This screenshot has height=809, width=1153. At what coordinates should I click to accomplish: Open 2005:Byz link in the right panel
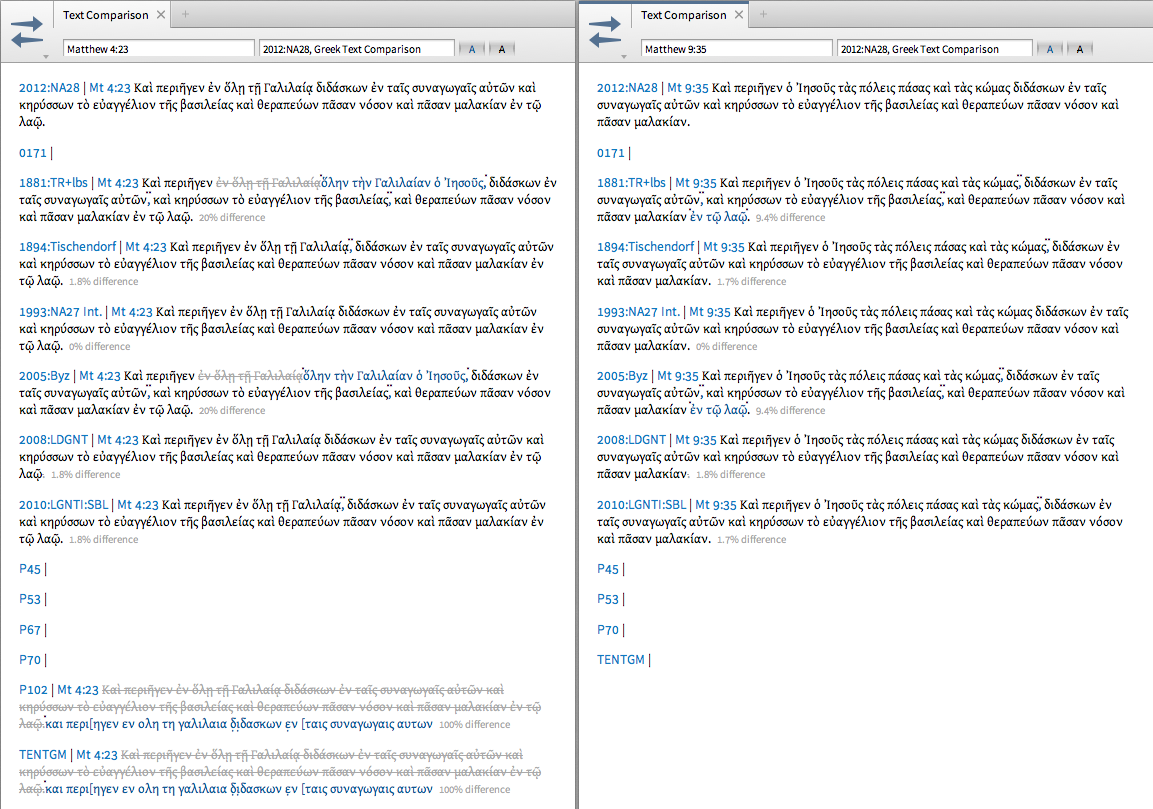[x=622, y=376]
